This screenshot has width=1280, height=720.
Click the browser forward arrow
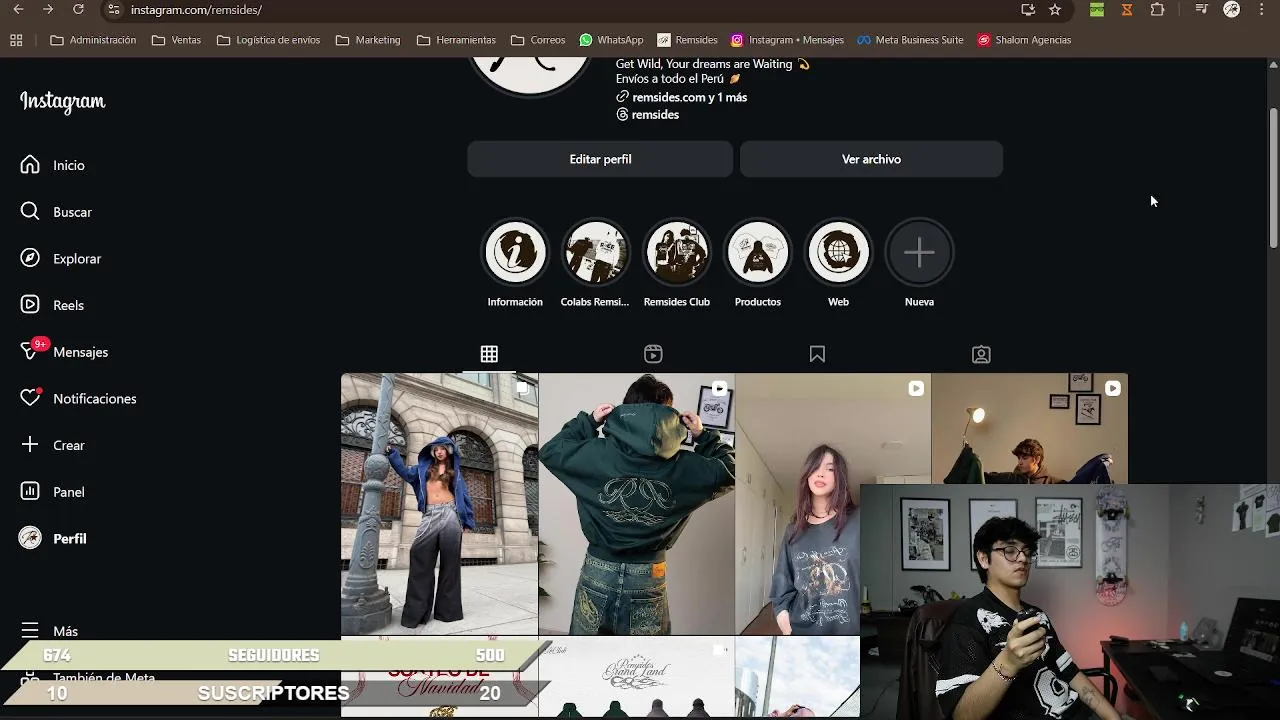[x=47, y=9]
